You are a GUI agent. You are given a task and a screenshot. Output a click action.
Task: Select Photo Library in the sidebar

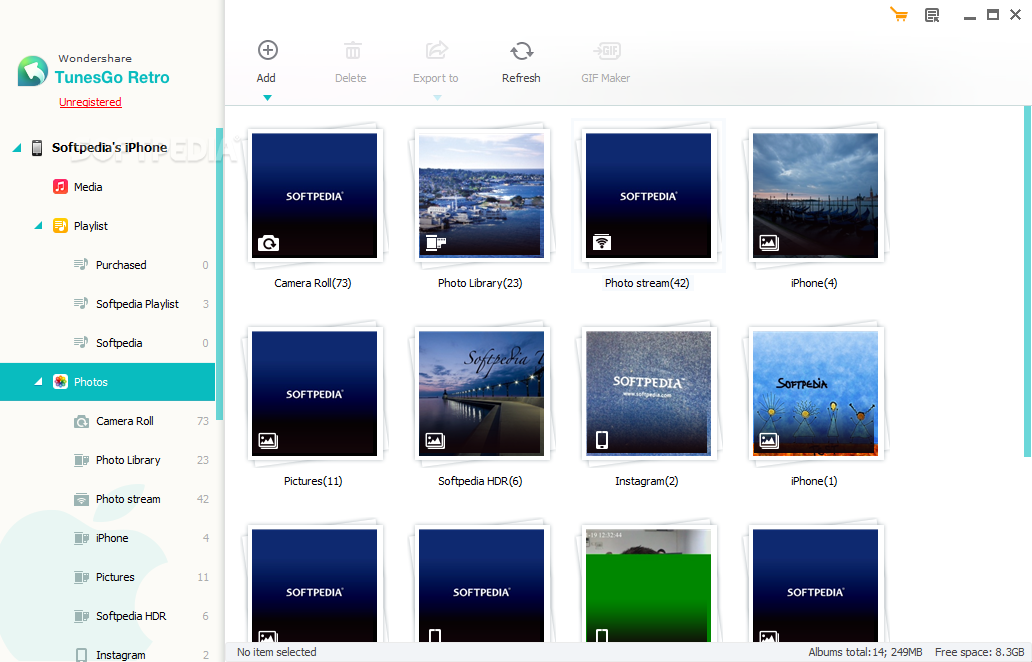(x=107, y=460)
